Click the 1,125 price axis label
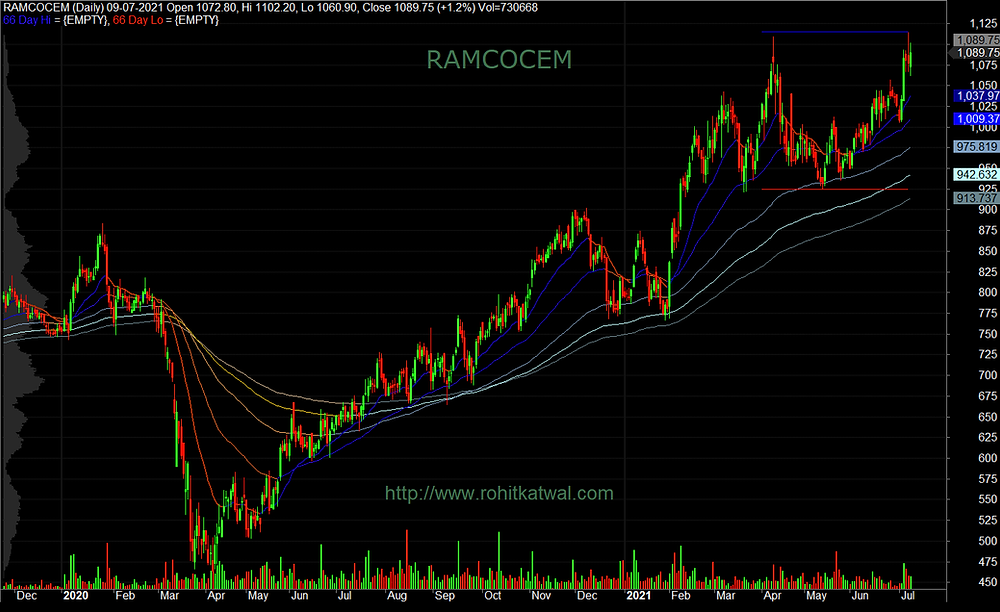 [x=983, y=24]
